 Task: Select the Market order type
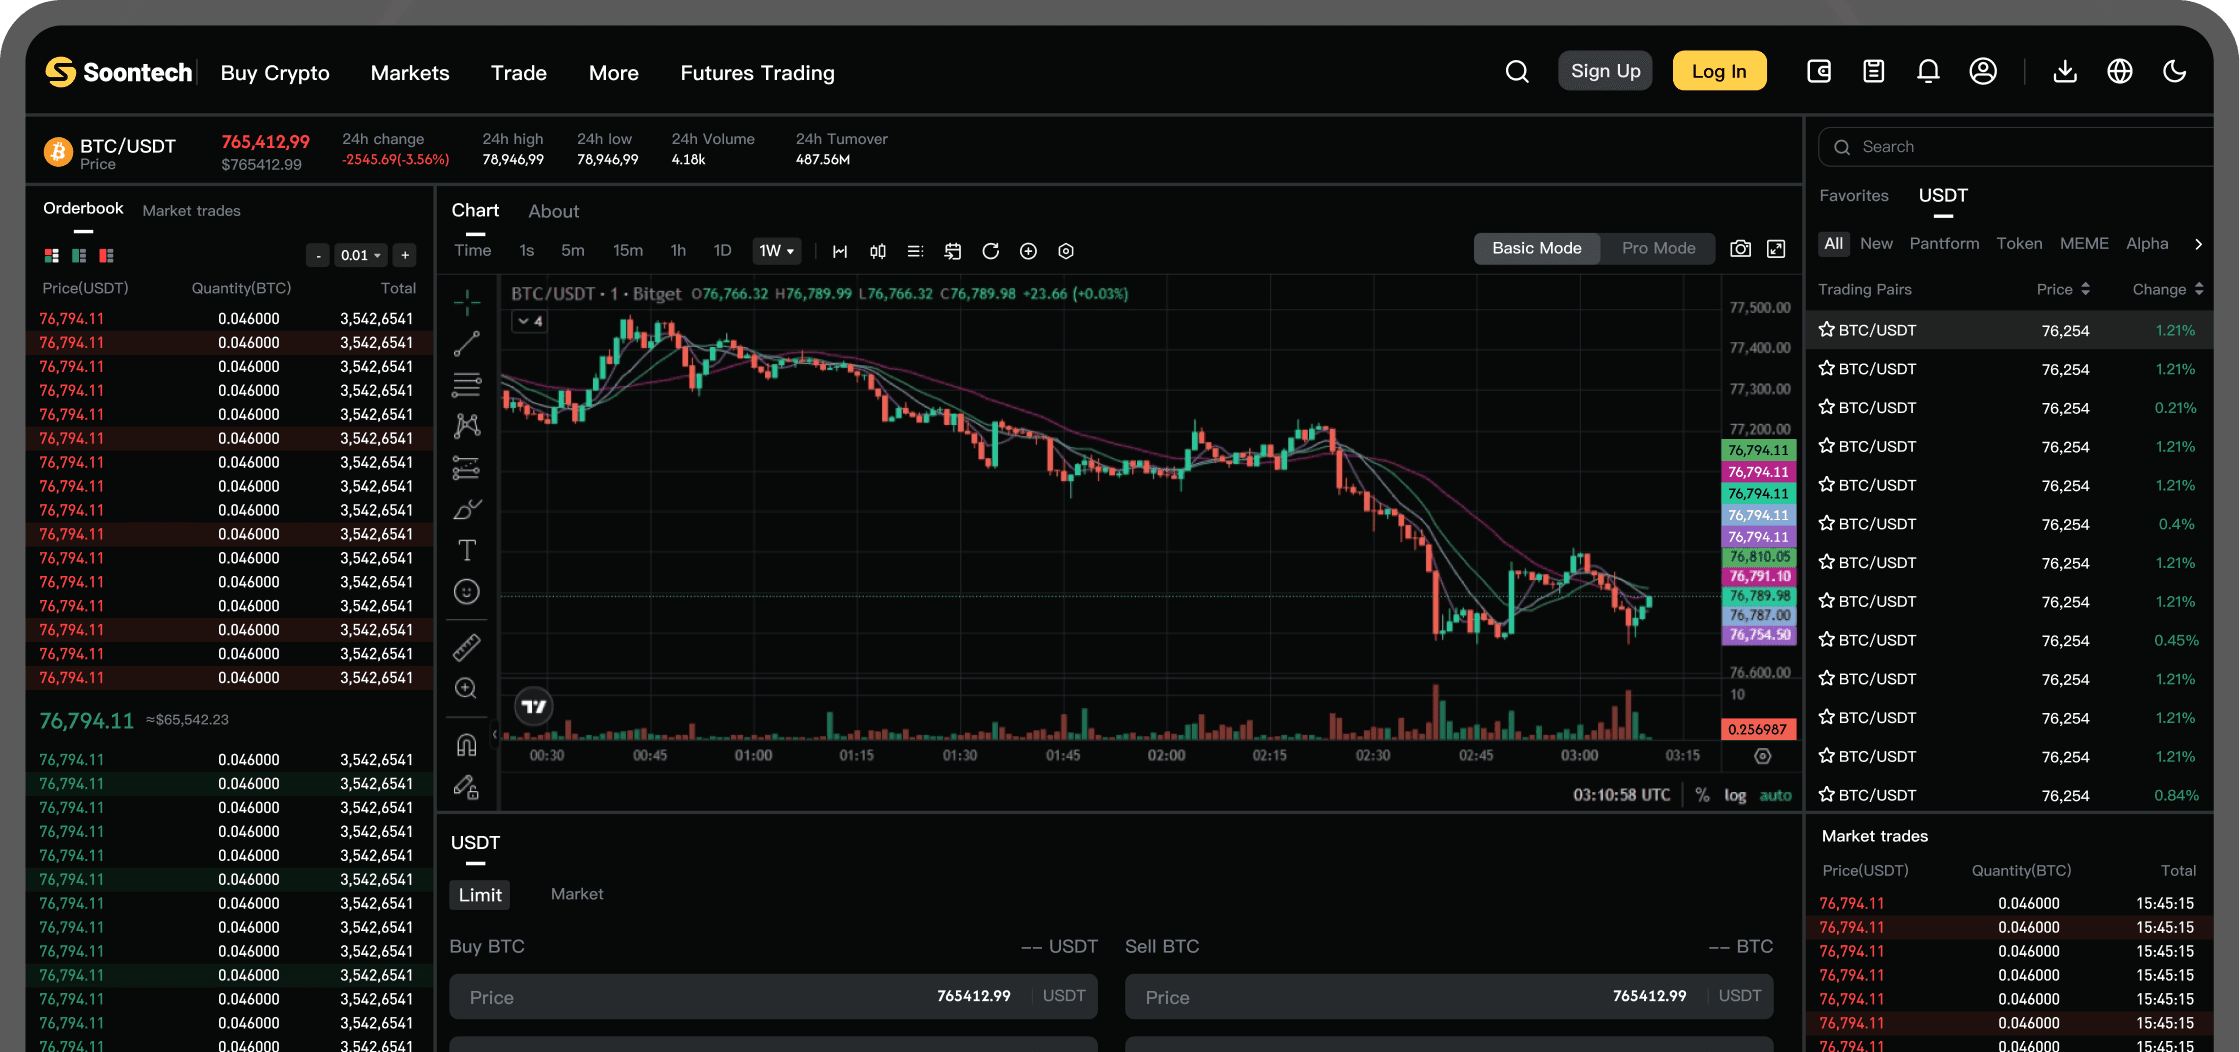pyautogui.click(x=577, y=894)
